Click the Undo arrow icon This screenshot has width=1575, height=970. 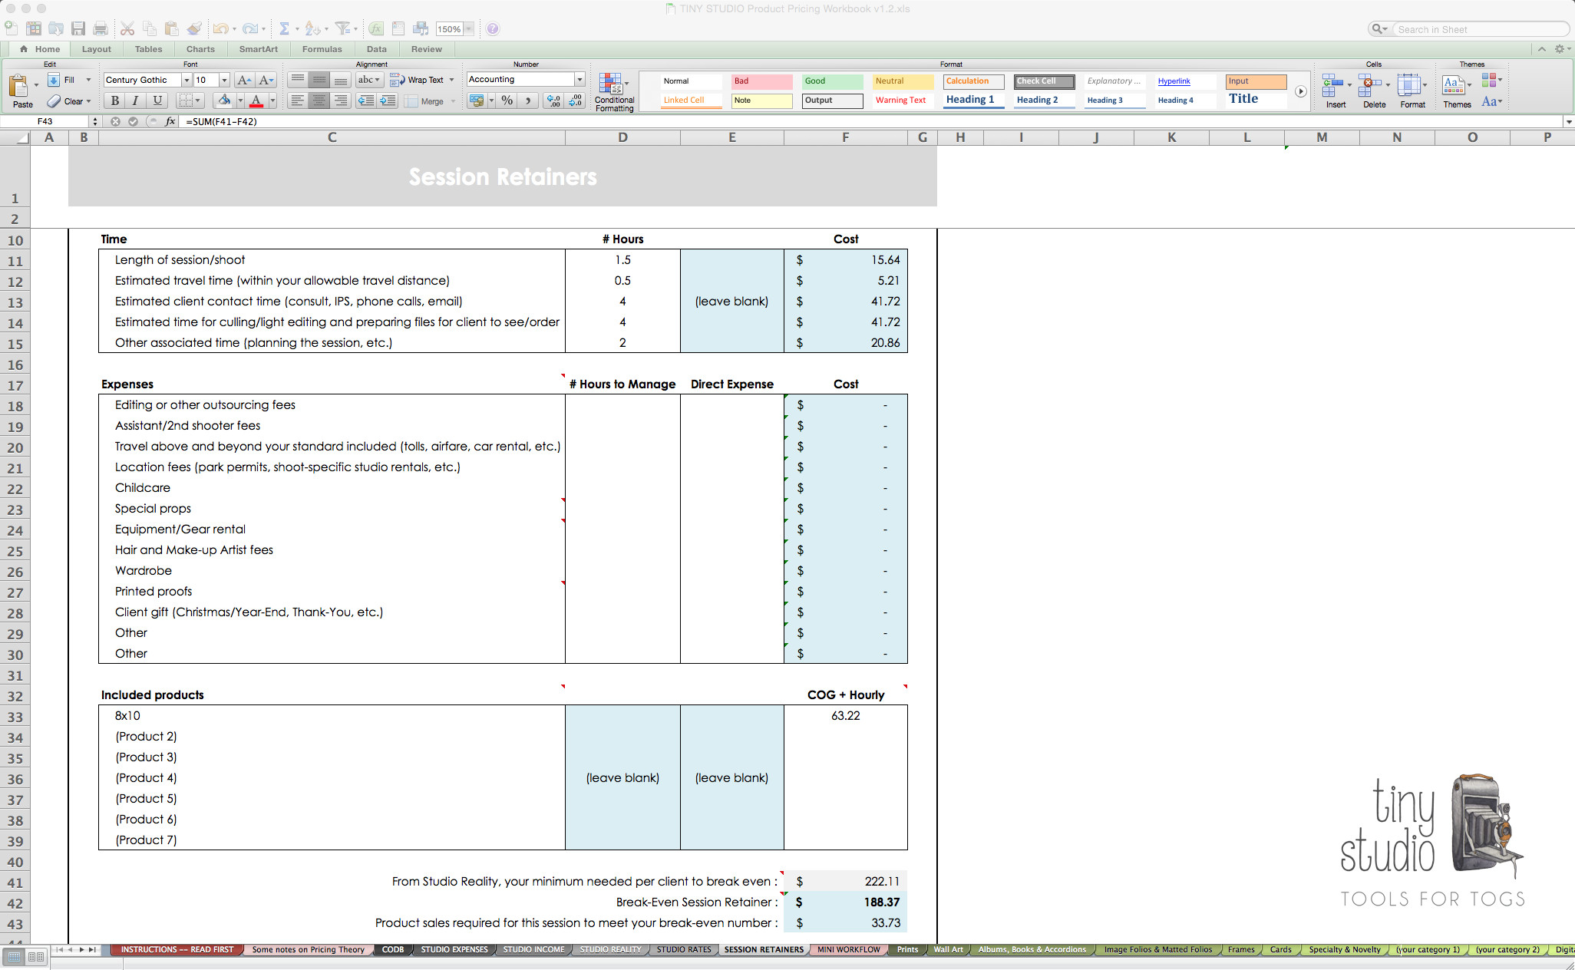[x=219, y=29]
